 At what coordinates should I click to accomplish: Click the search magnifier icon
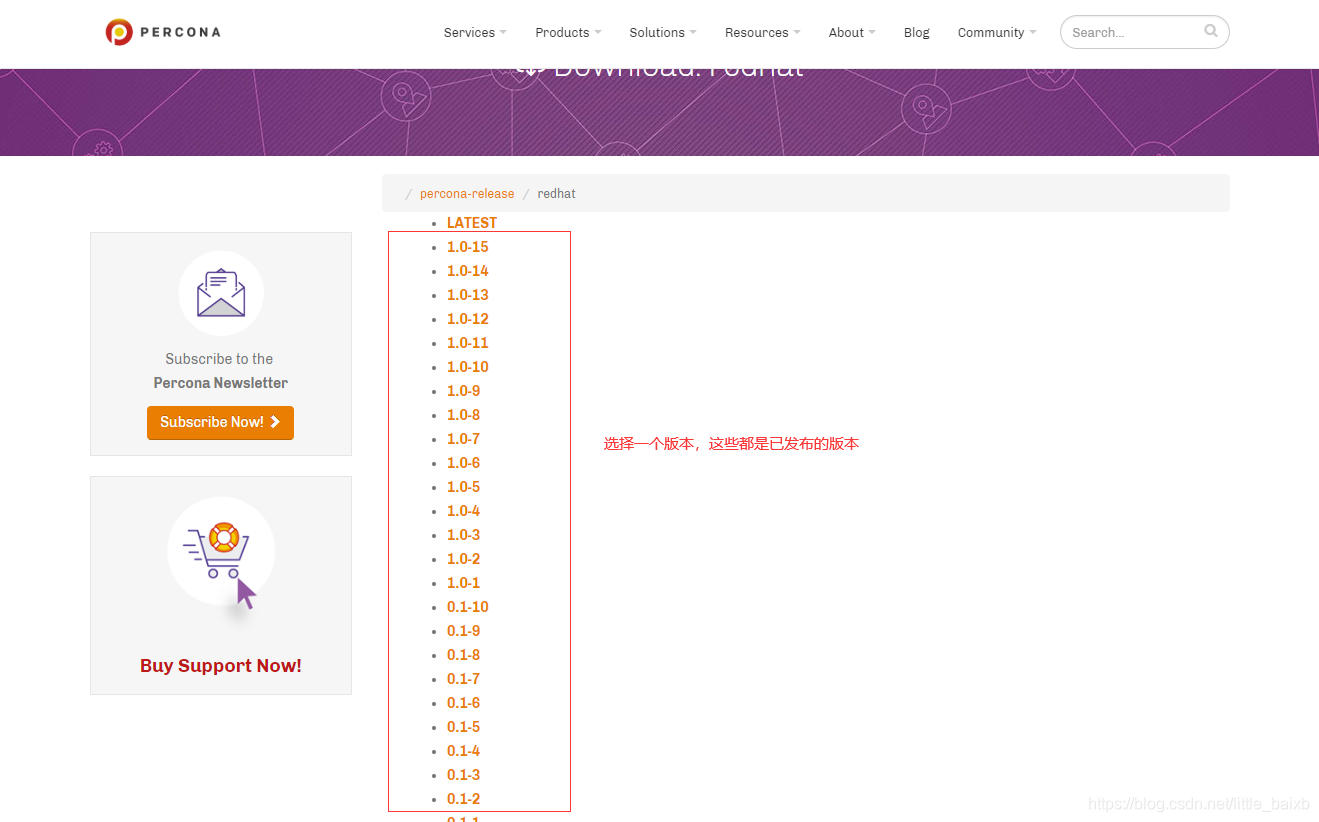(1211, 31)
